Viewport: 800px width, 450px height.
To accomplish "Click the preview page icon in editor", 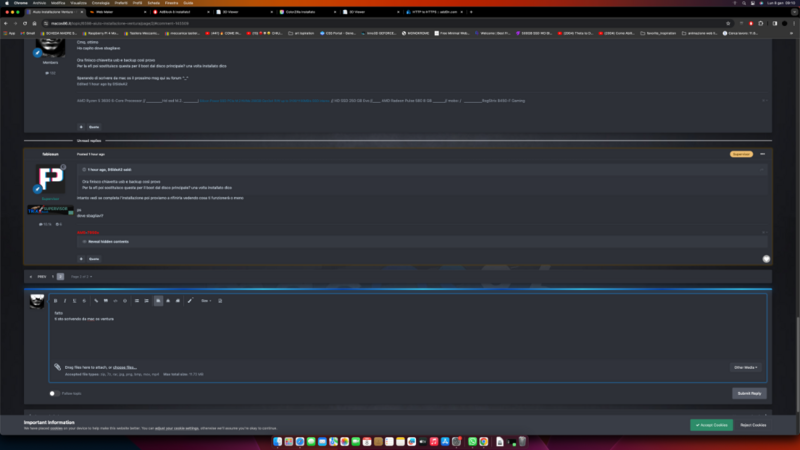I will click(220, 301).
